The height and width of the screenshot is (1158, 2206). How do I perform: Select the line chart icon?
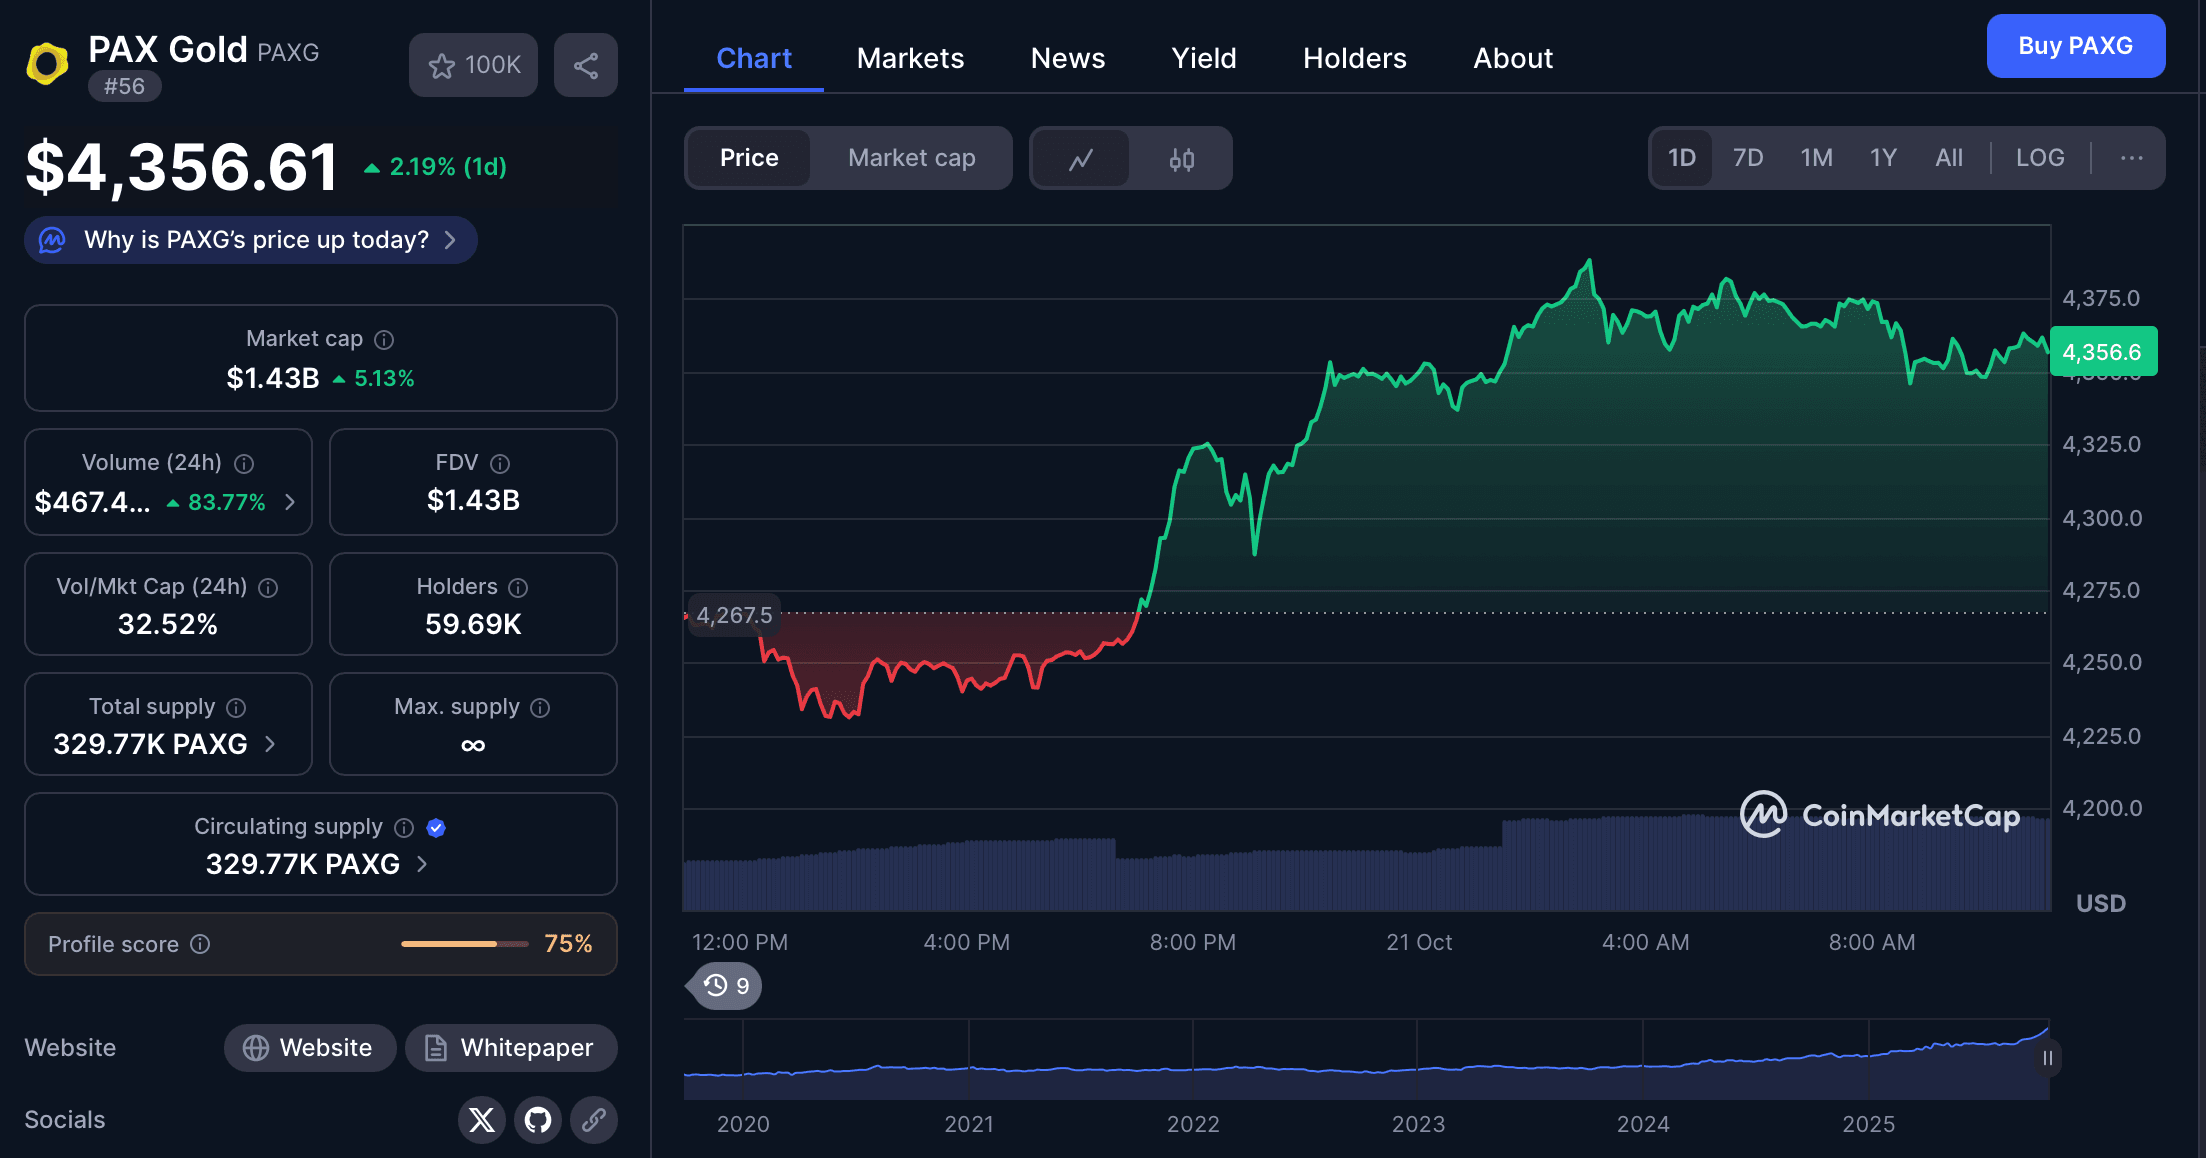click(x=1081, y=158)
